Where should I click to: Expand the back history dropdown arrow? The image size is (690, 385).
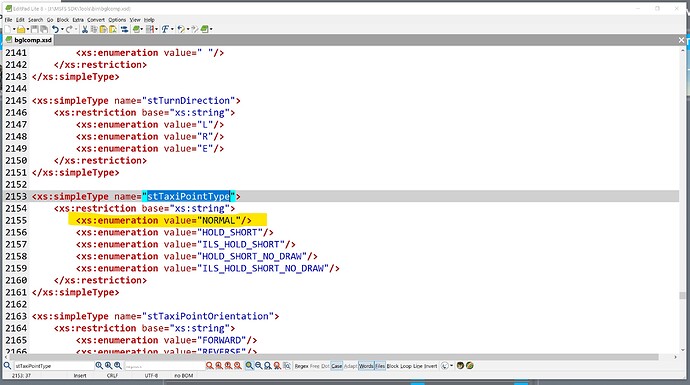(188, 29)
